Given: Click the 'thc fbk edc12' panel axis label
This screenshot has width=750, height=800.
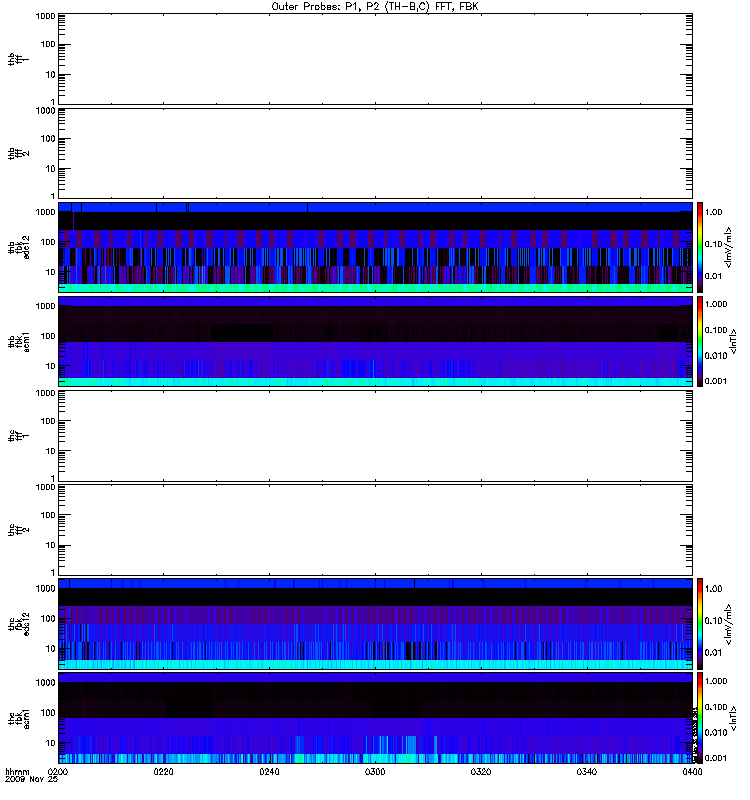Looking at the screenshot, I should coord(18,624).
